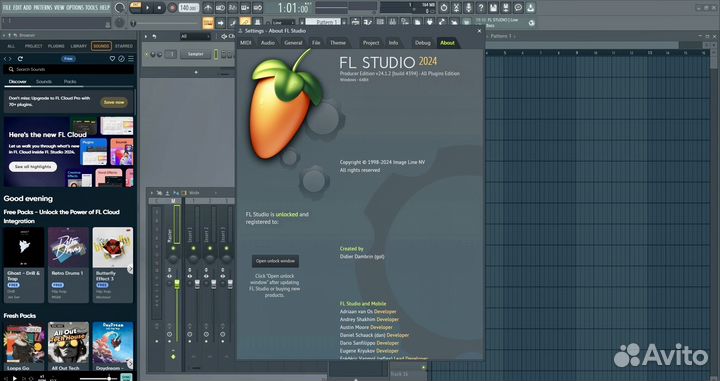Toggle the metronome icon

(208, 8)
